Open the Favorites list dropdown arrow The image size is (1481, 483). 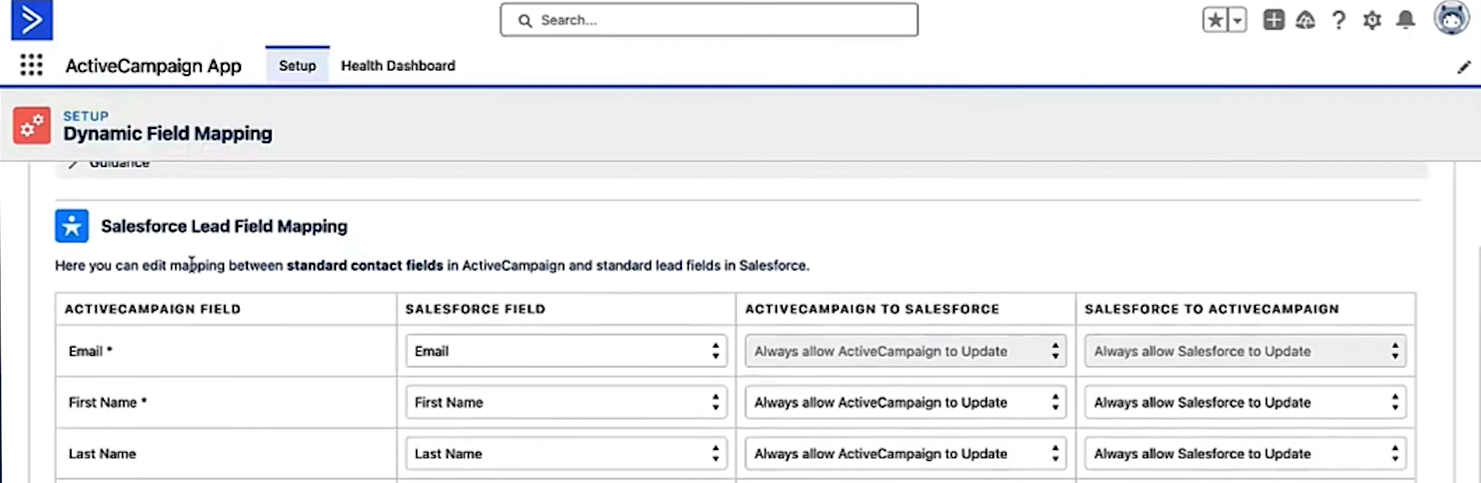pos(1237,20)
